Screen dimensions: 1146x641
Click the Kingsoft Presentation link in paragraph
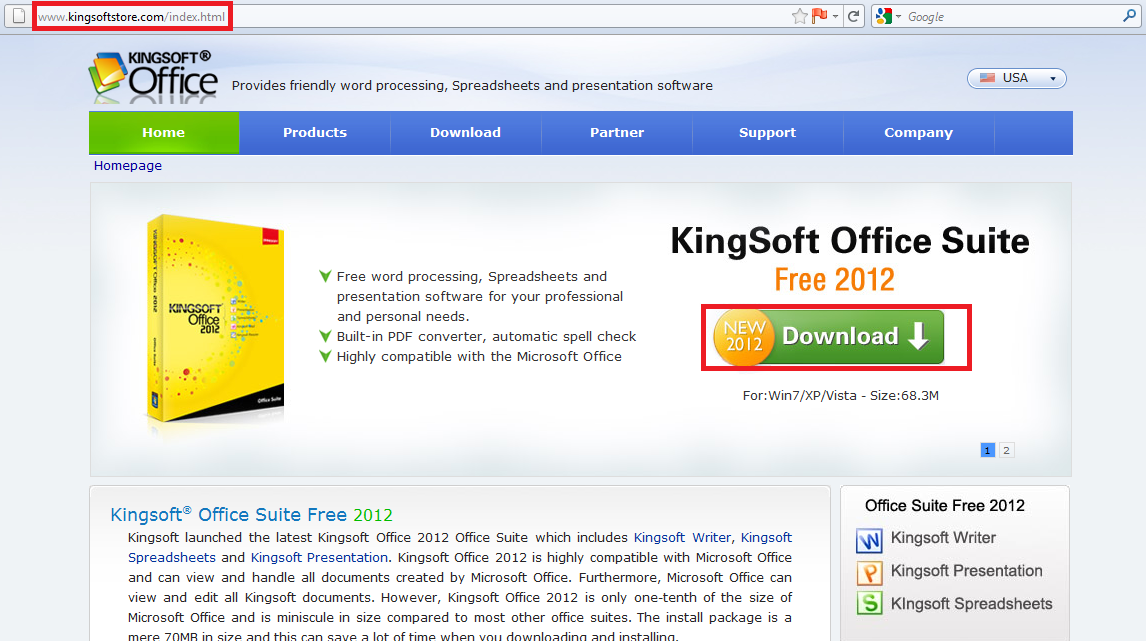pyautogui.click(x=319, y=558)
